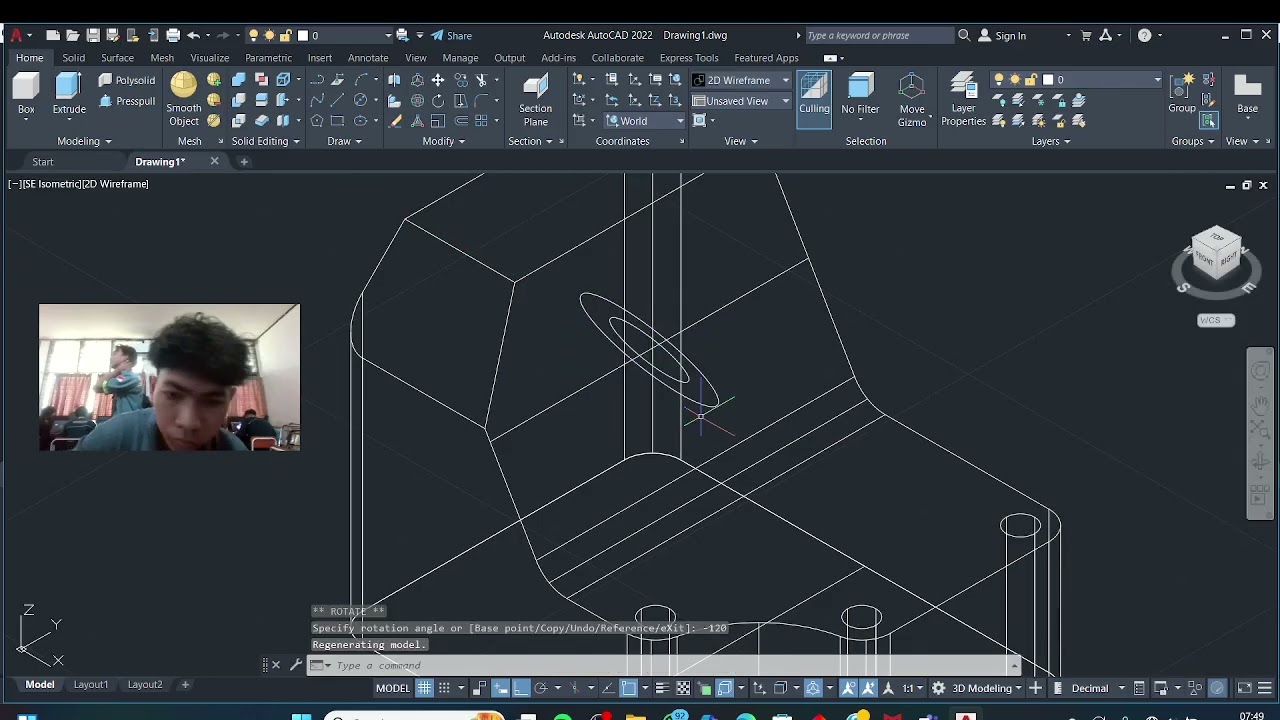Screen dimensions: 1280x720
Task: Click the Base view icon
Action: (x=1247, y=94)
